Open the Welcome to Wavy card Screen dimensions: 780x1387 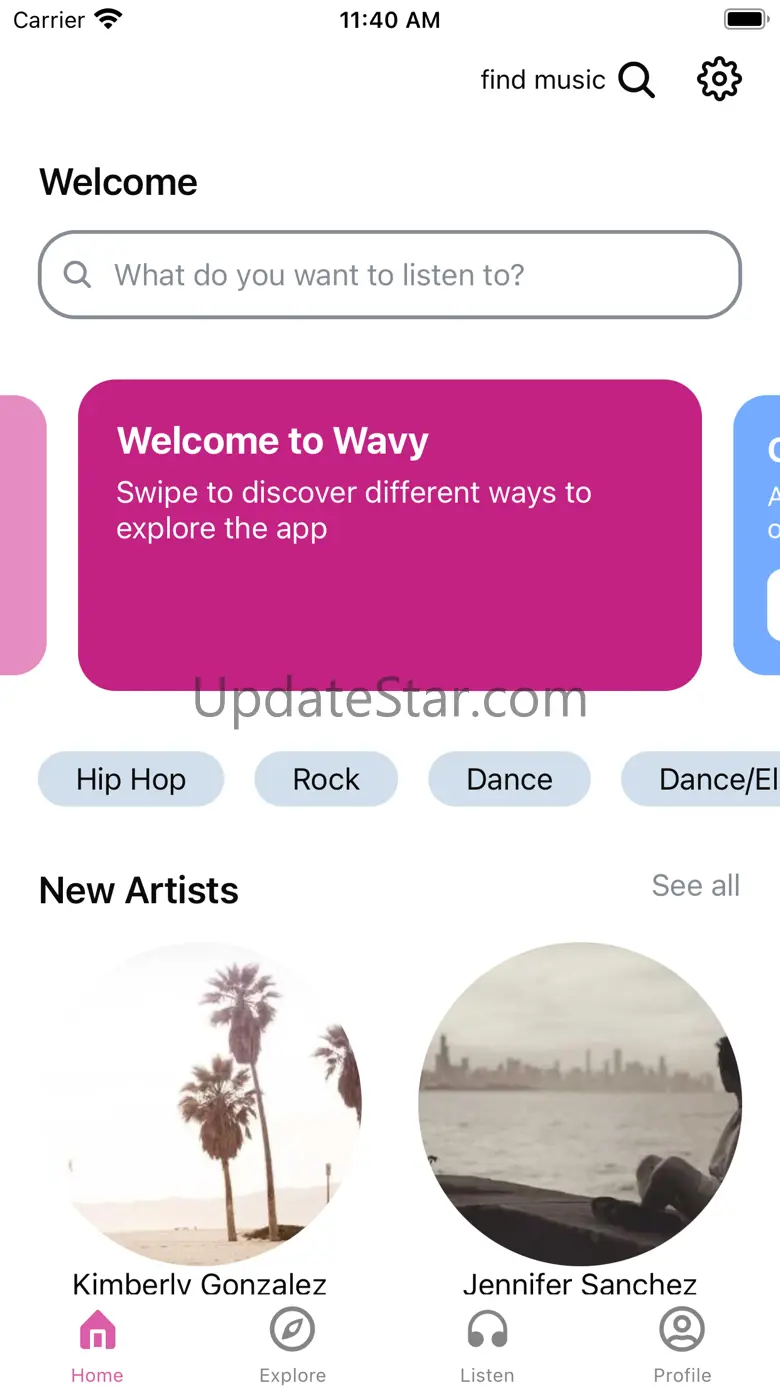pyautogui.click(x=390, y=535)
